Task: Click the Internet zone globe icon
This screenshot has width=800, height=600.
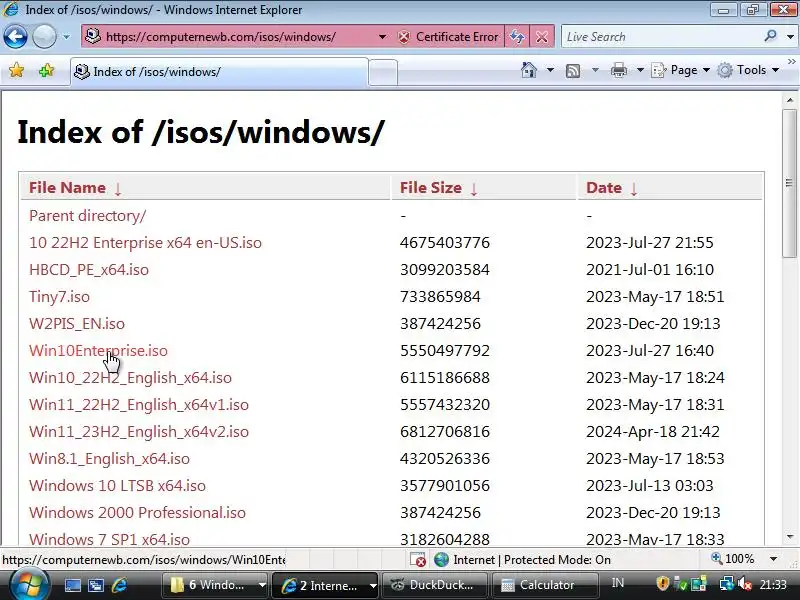Action: pos(441,560)
